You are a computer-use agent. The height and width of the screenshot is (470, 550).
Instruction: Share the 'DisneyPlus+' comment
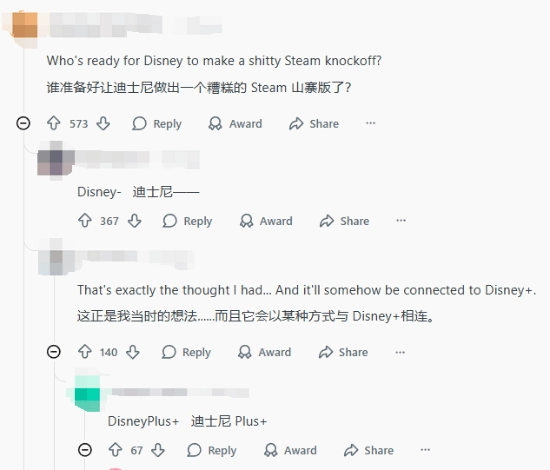369,450
